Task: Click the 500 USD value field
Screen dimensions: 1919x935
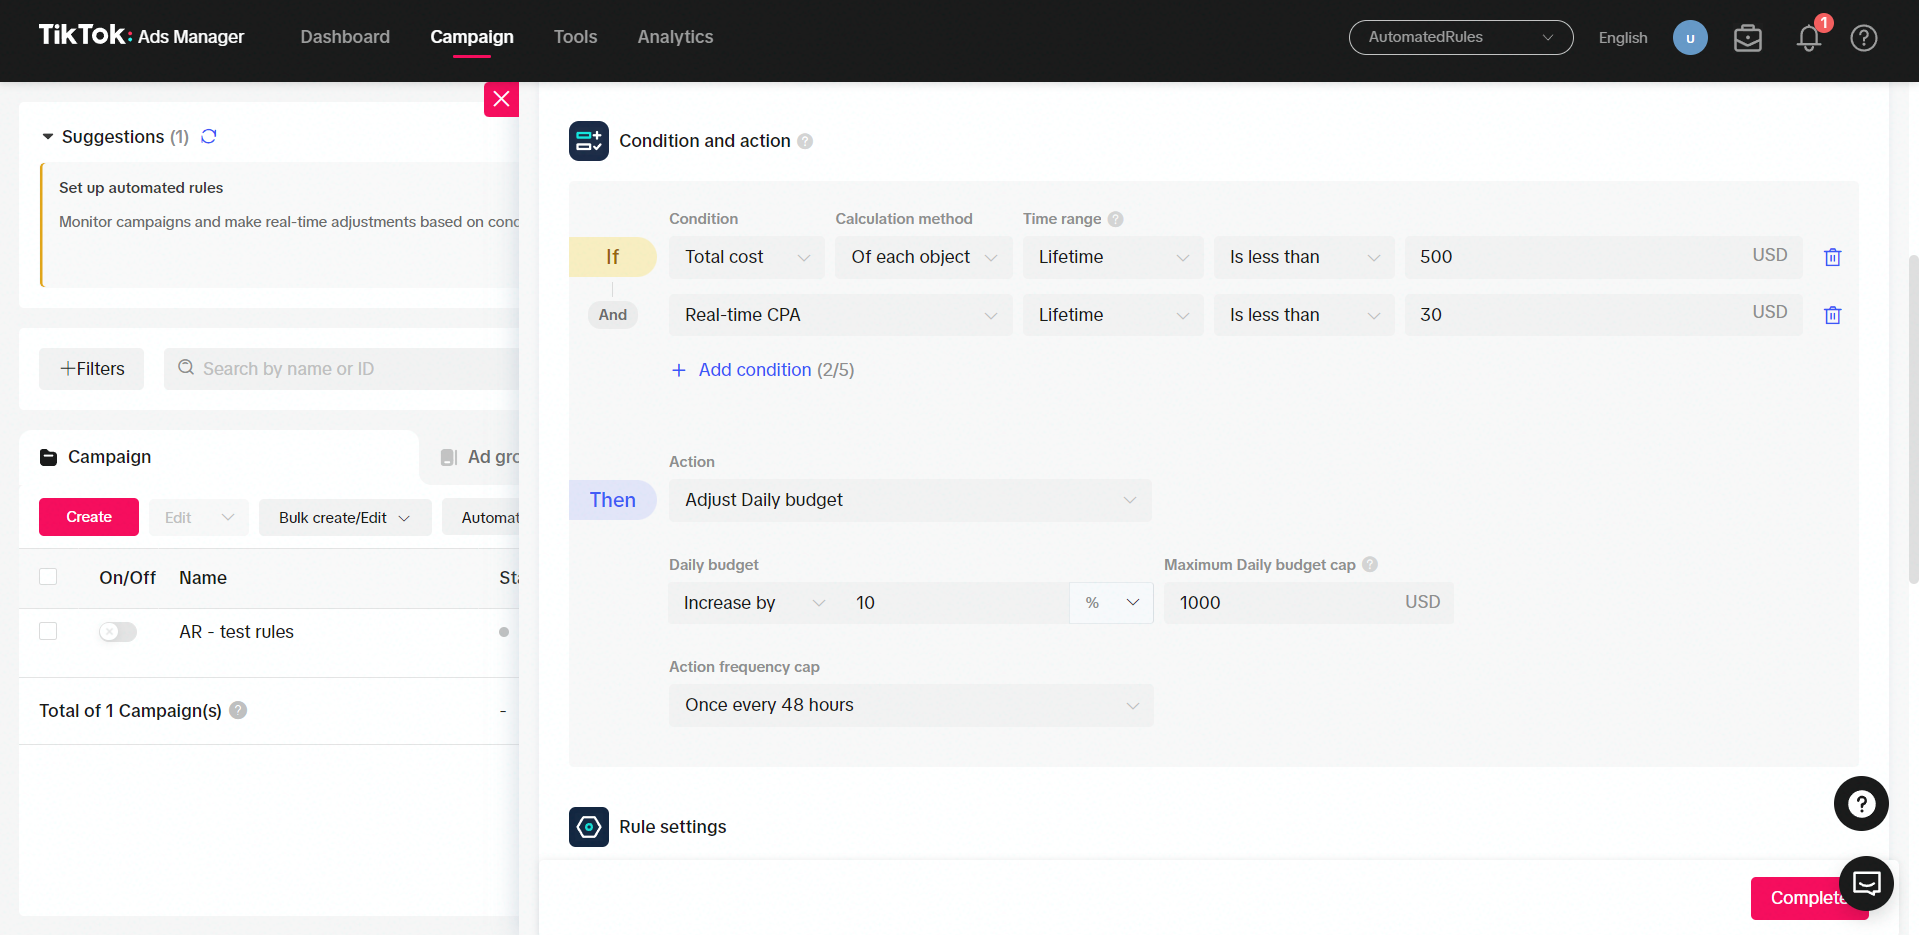Action: pyautogui.click(x=1603, y=257)
